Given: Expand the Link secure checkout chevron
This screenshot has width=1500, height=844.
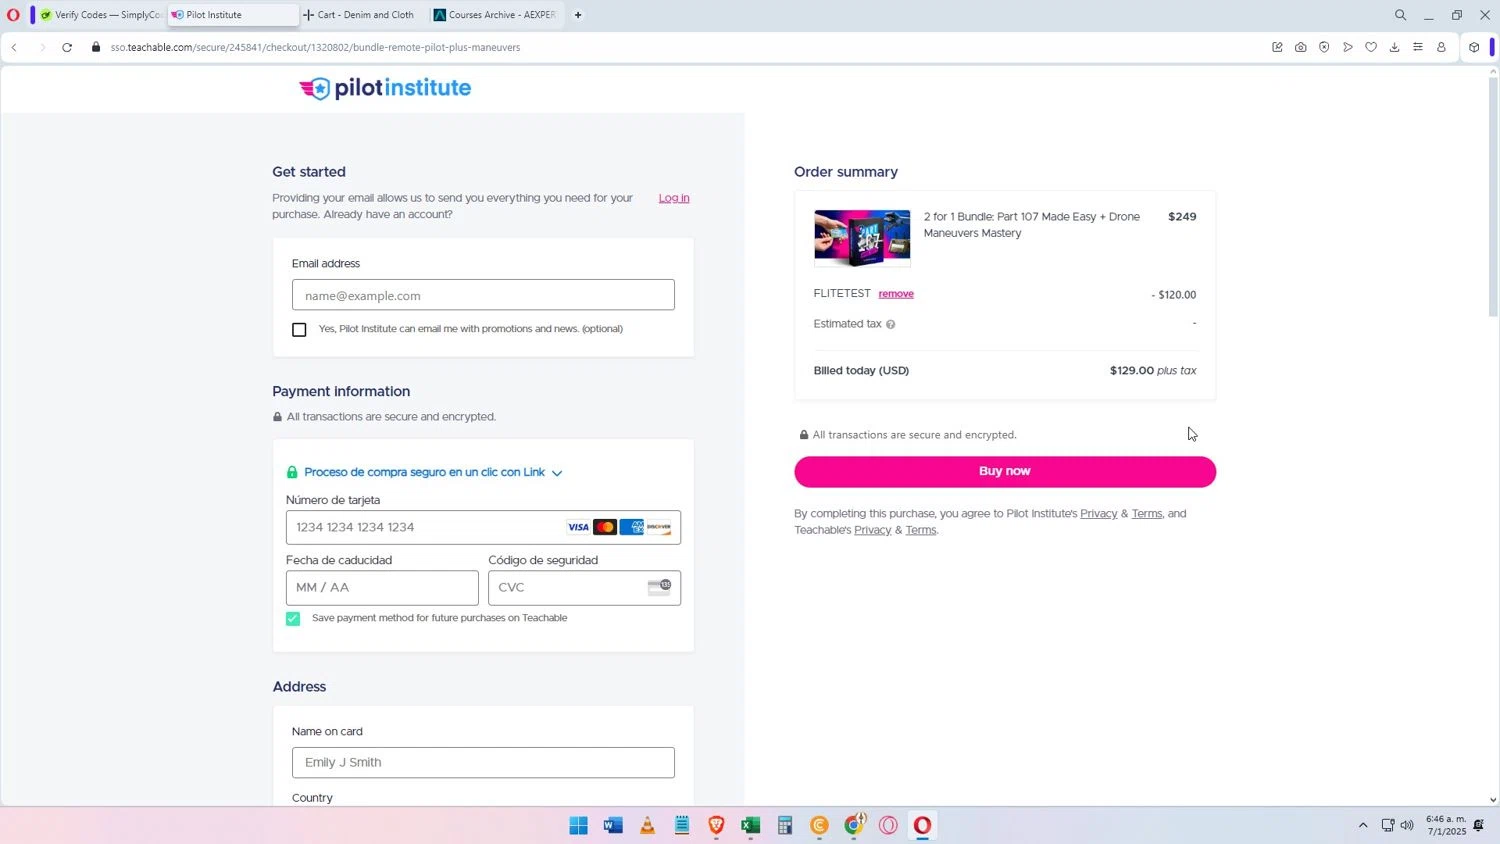Looking at the screenshot, I should point(557,473).
